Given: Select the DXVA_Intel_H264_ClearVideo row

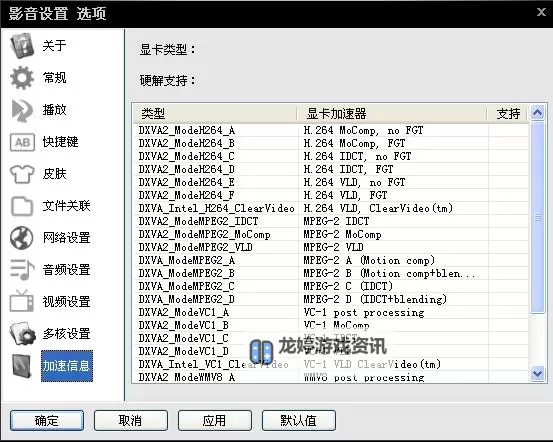Looking at the screenshot, I should (x=331, y=208).
